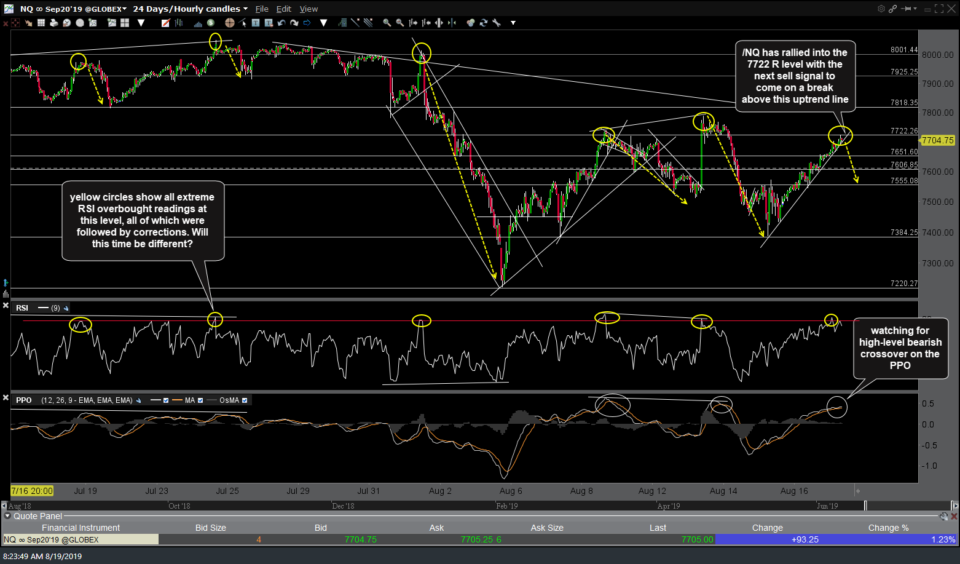Open the small overflow arrow at toolbar end
The width and height of the screenshot is (960, 564).
coord(513,23)
